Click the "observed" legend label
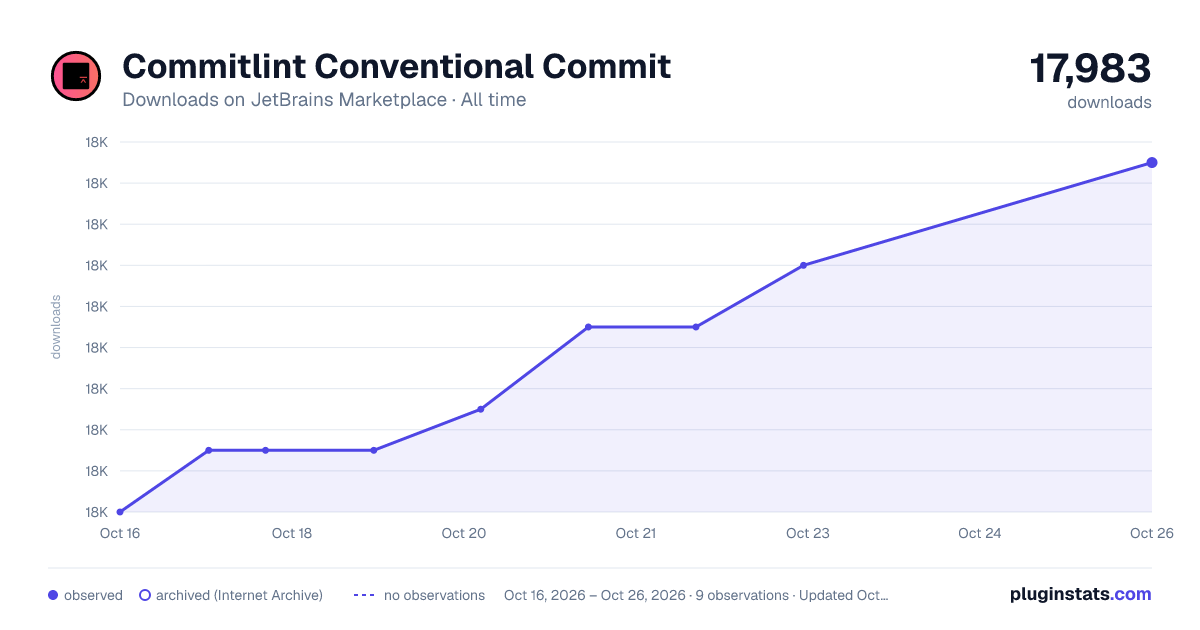1200x630 pixels. (93, 595)
